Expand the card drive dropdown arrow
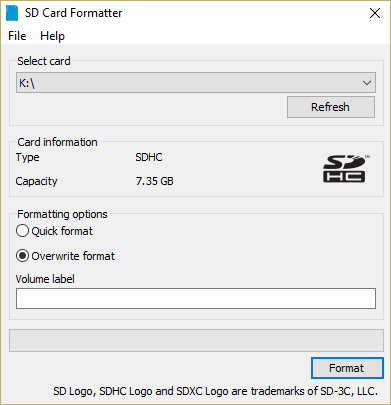Screen dimensions: 391x405 pyautogui.click(x=367, y=83)
